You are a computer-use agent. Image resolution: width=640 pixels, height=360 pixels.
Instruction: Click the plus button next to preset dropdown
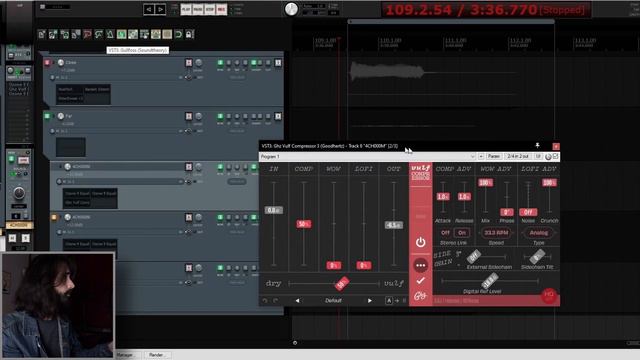[481, 157]
